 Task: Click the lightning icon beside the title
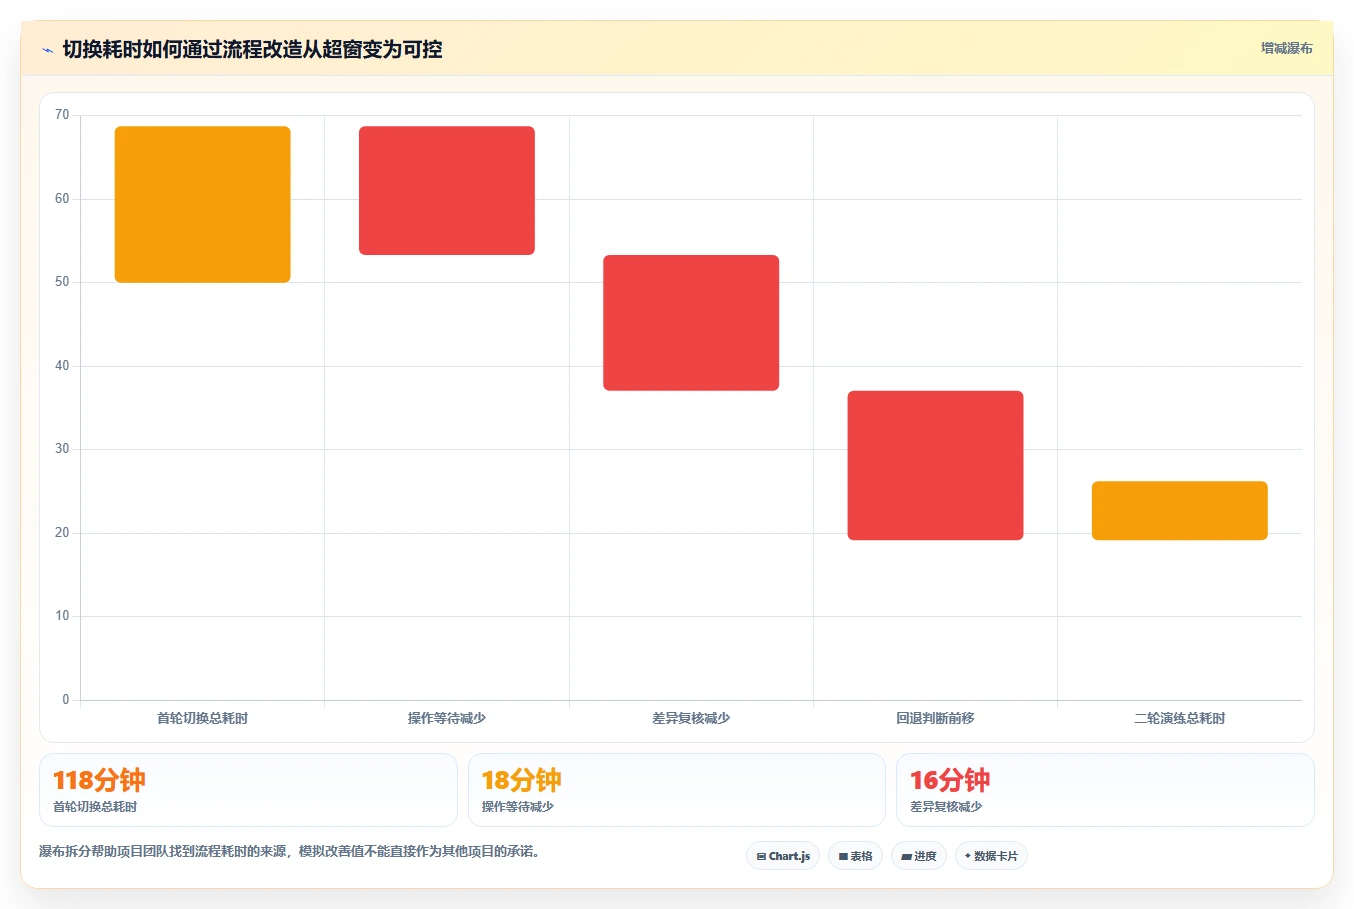click(x=47, y=49)
